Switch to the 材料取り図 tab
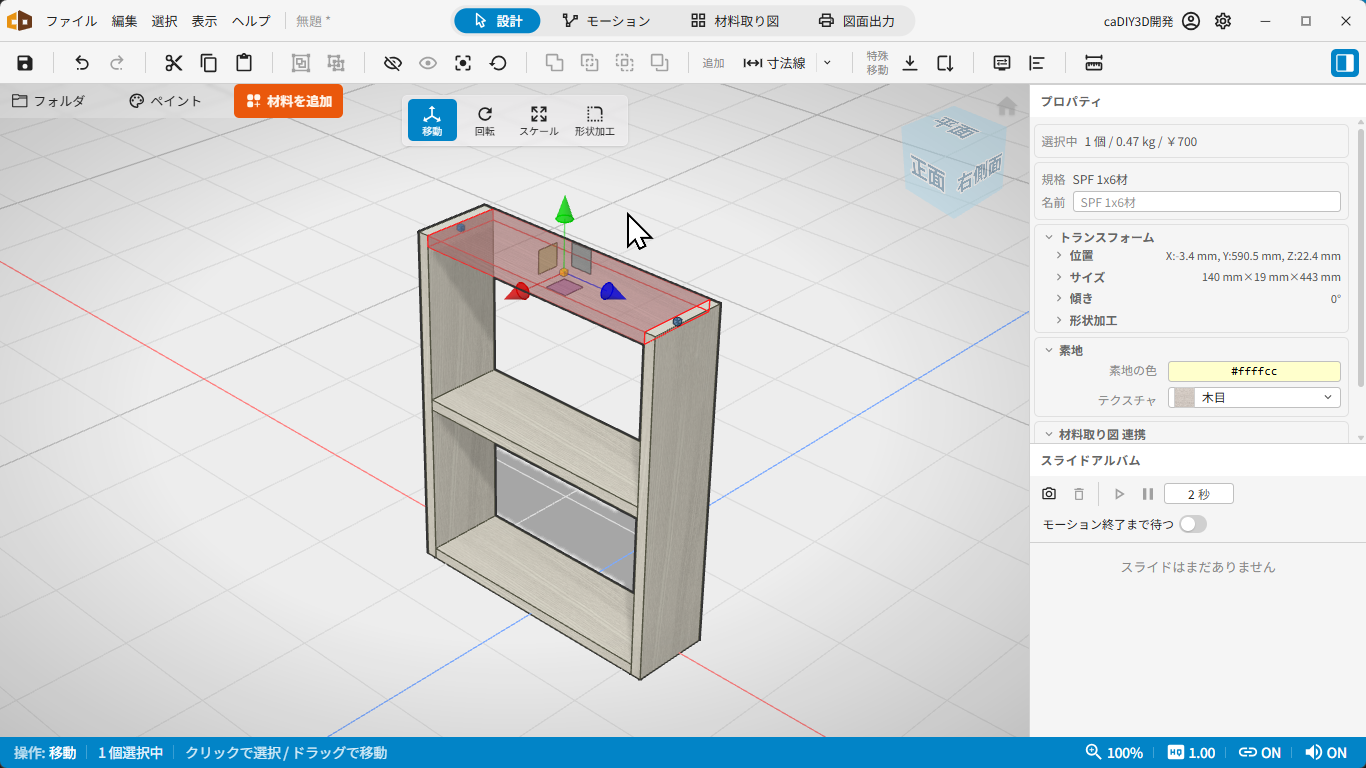Image resolution: width=1366 pixels, height=768 pixels. [x=735, y=21]
